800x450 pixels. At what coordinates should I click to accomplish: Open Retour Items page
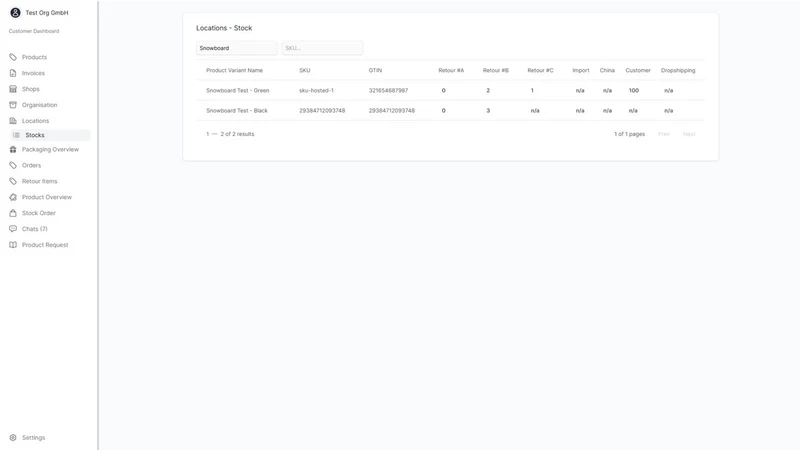[39, 181]
